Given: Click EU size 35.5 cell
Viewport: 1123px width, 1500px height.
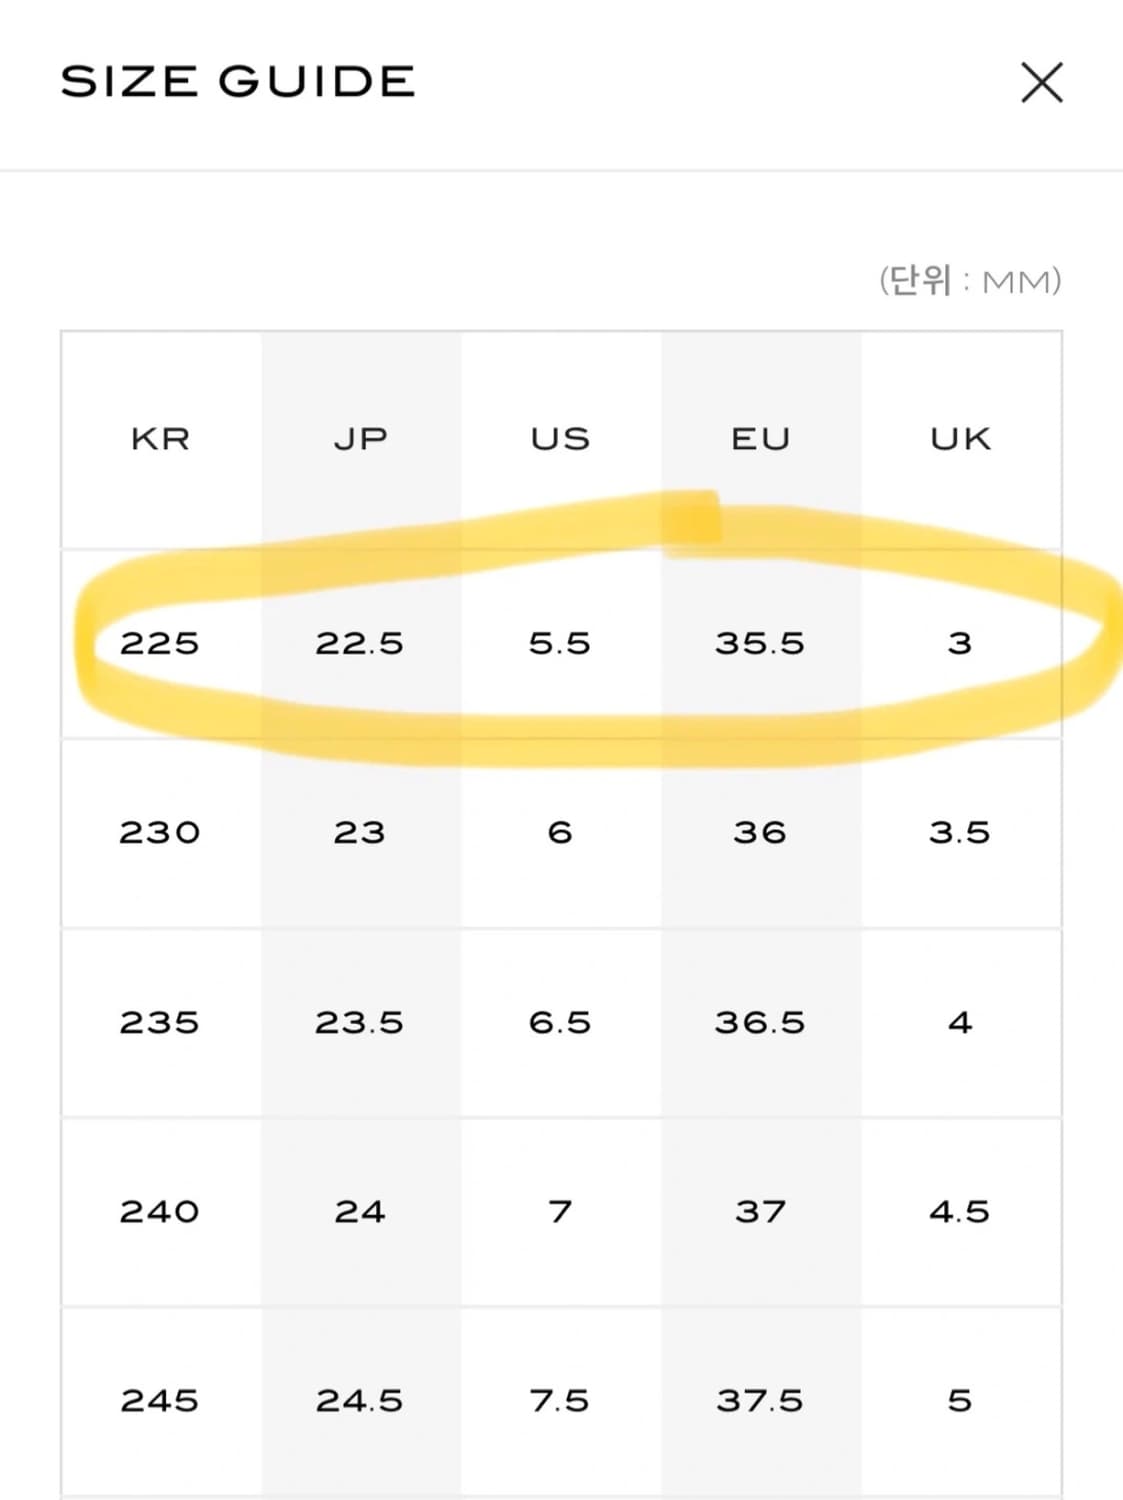Looking at the screenshot, I should pyautogui.click(x=760, y=643).
